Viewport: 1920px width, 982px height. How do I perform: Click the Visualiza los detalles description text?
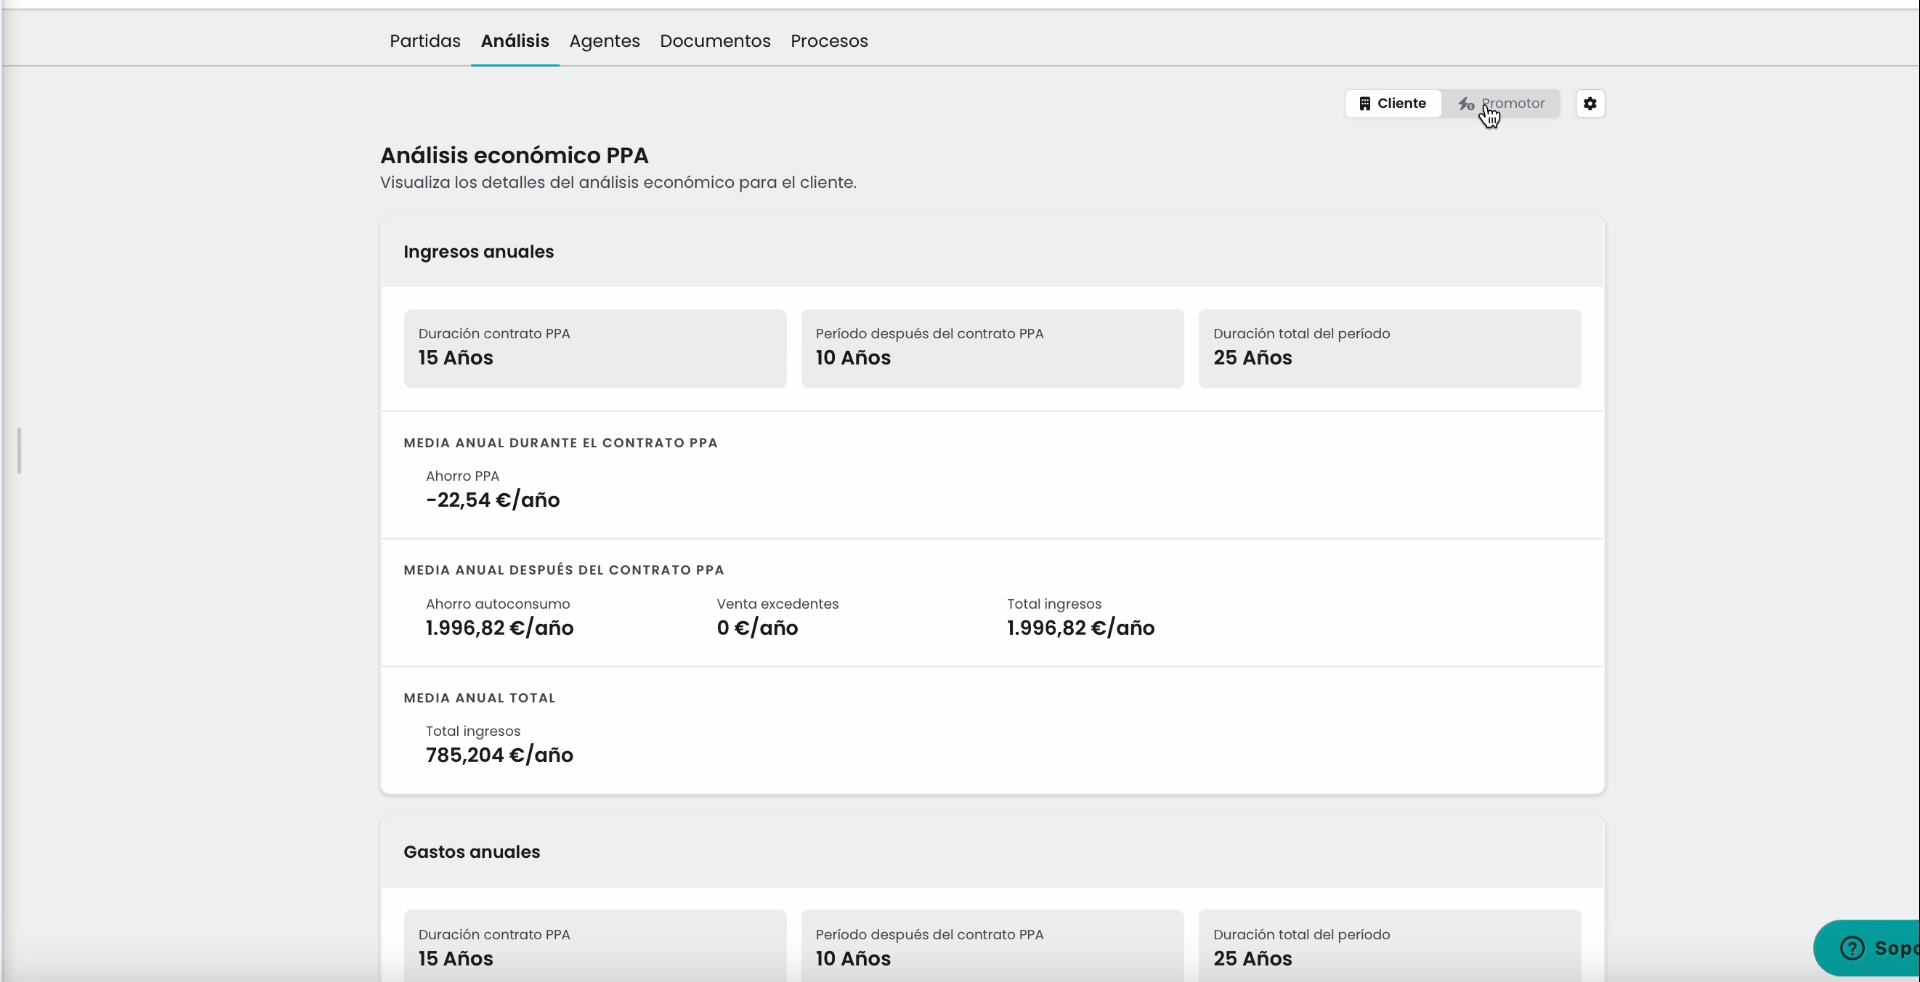point(618,183)
